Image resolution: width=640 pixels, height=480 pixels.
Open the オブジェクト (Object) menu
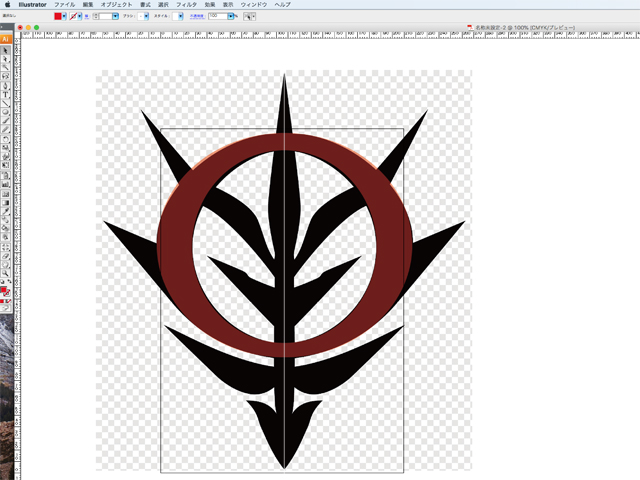(x=116, y=4)
